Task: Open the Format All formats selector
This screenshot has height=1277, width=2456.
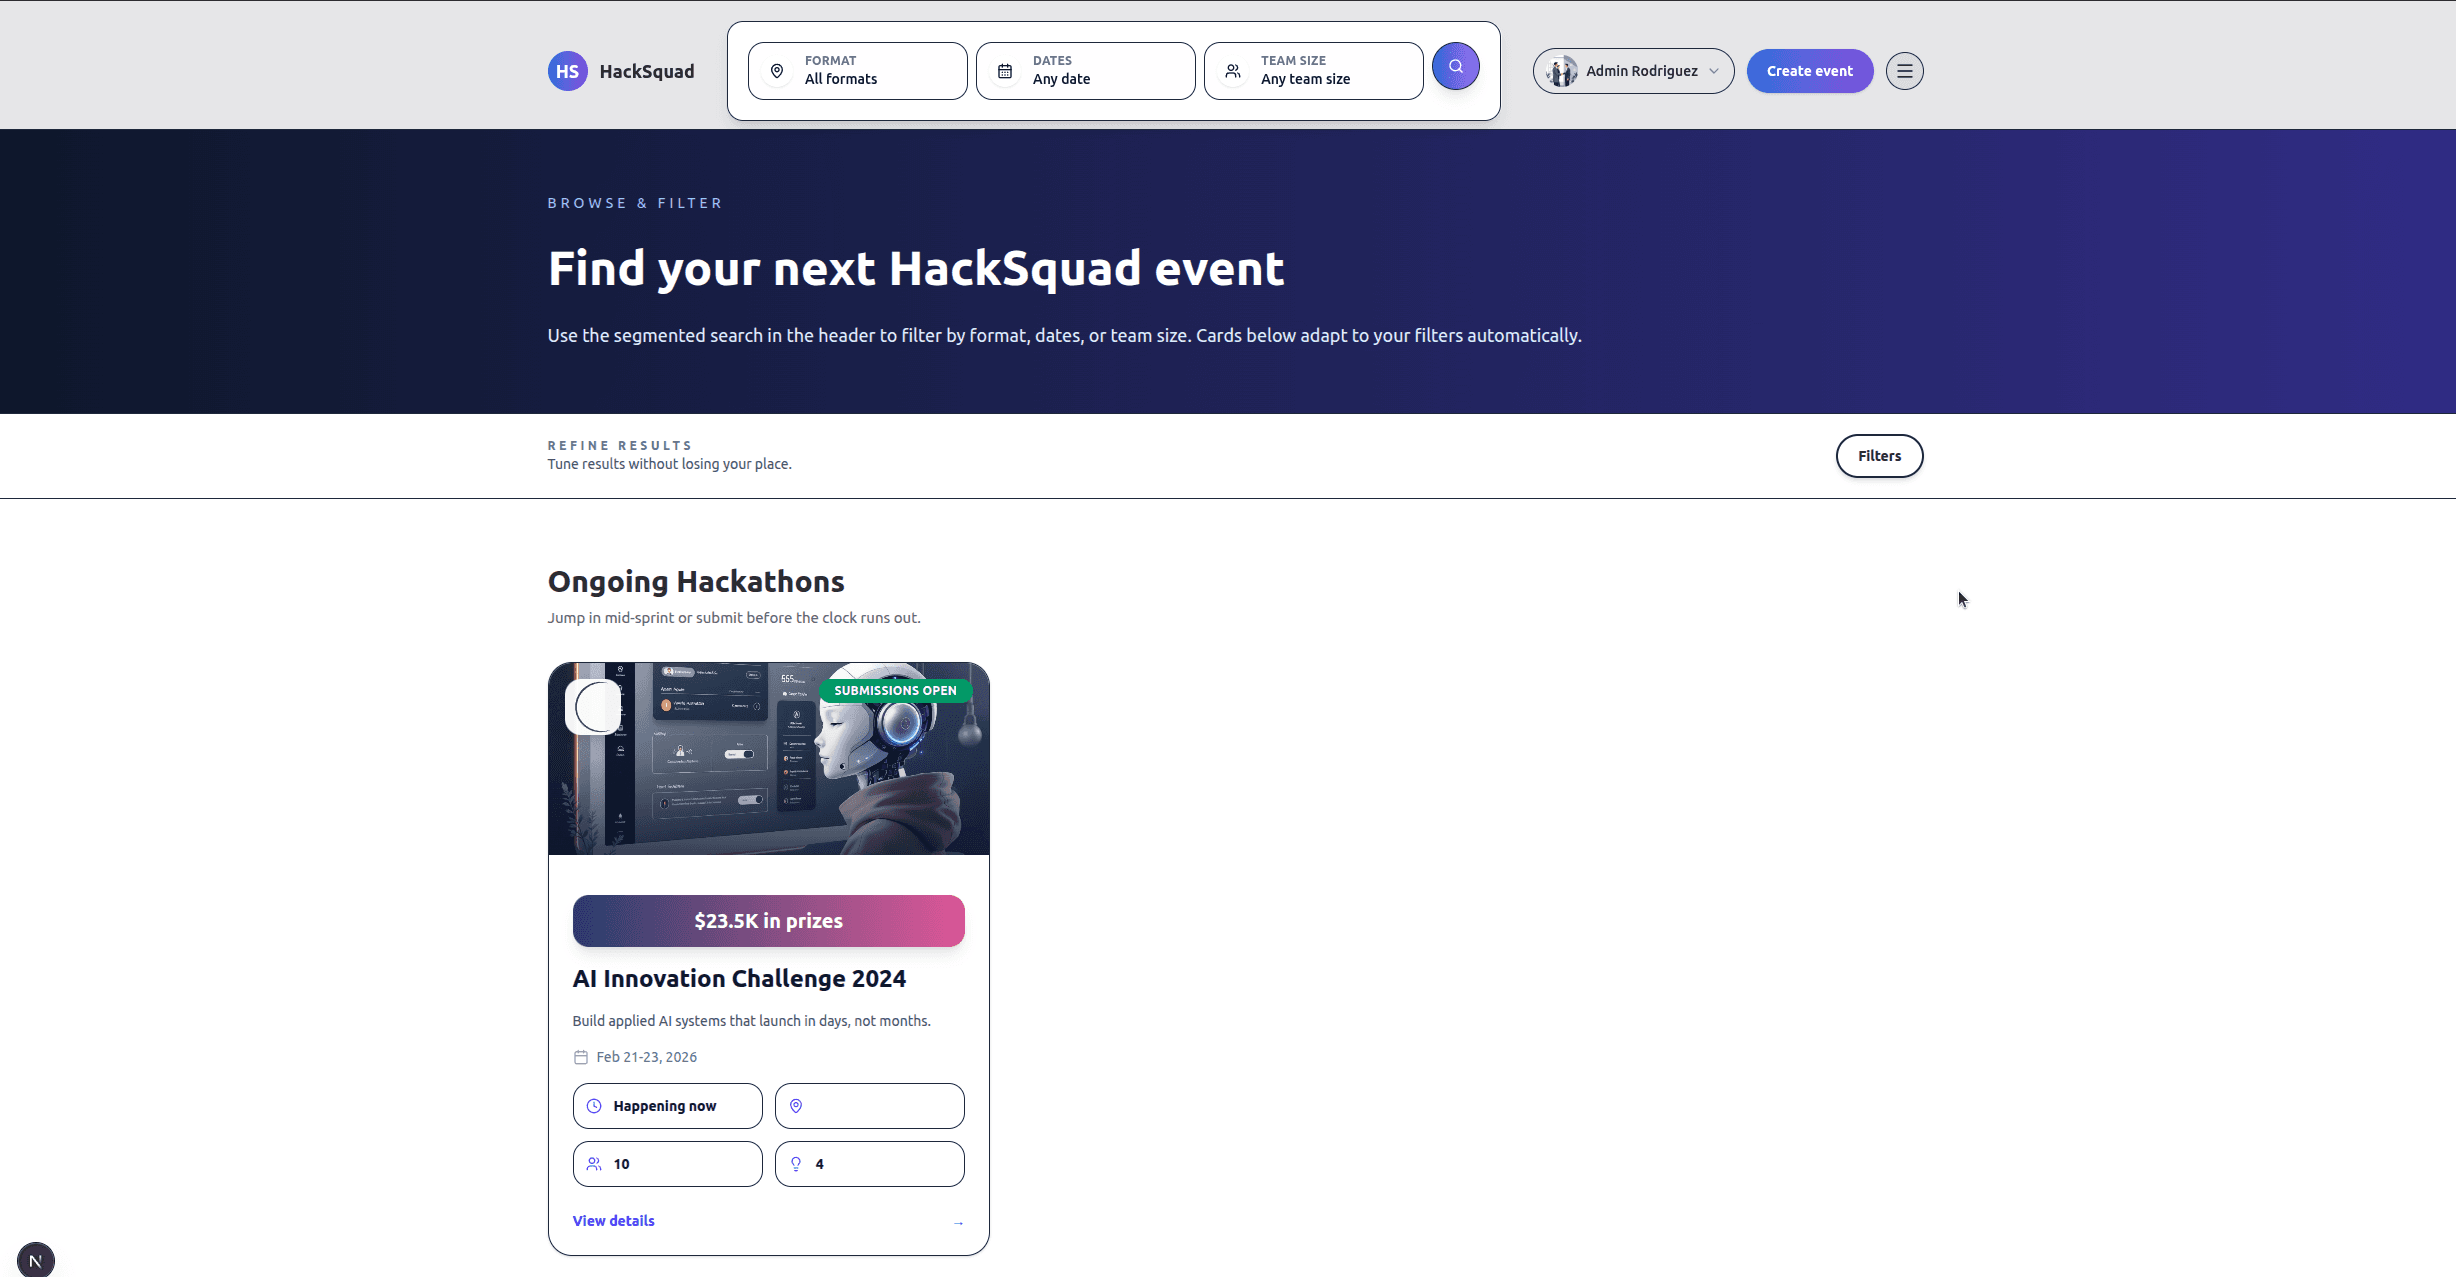Action: coord(857,70)
